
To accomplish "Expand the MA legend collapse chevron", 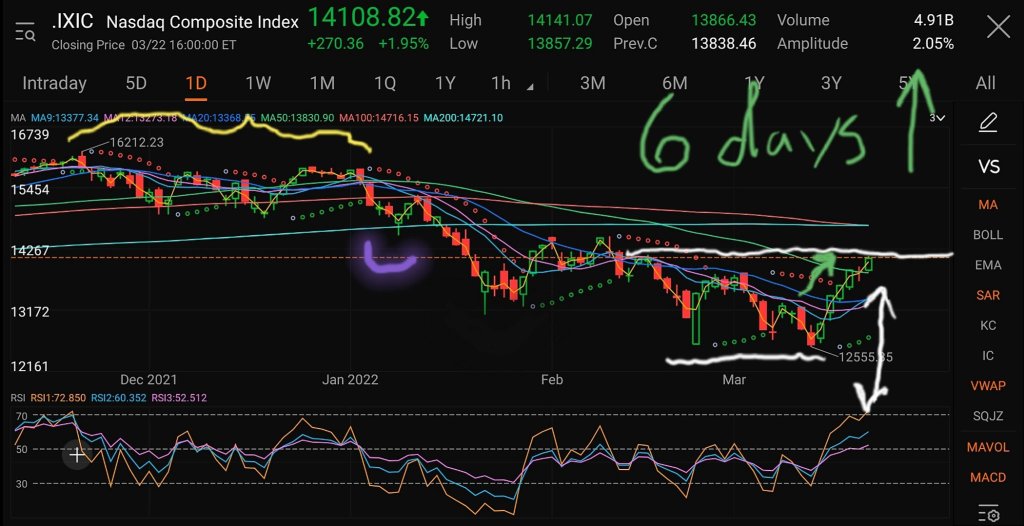I will [x=937, y=118].
